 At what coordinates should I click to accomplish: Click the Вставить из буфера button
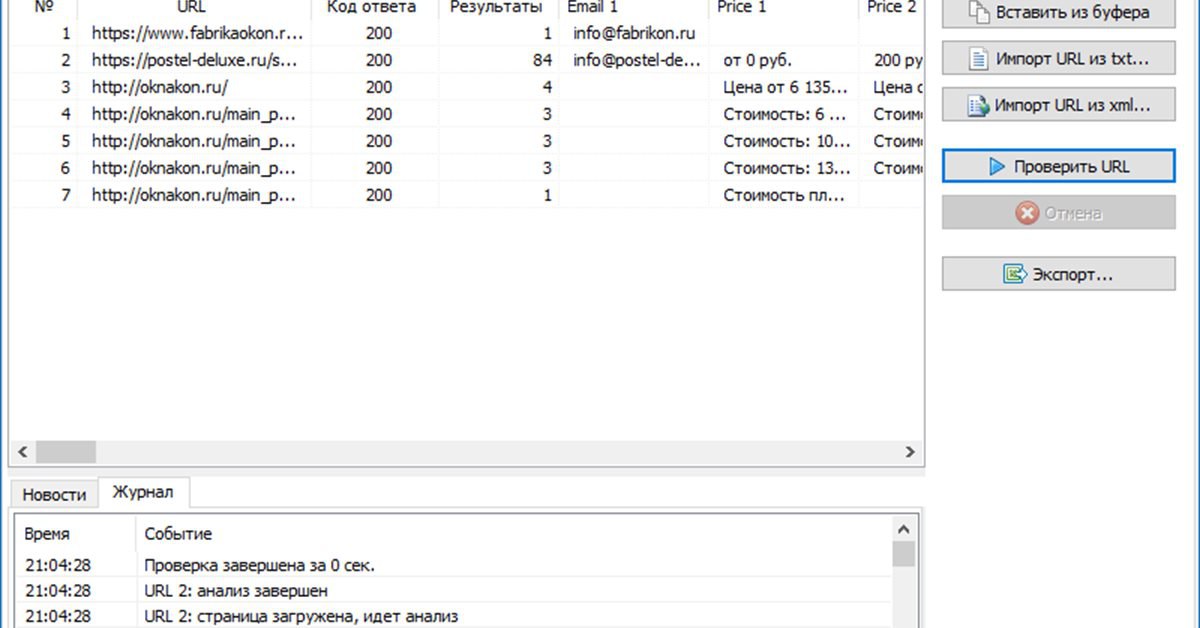point(1058,13)
